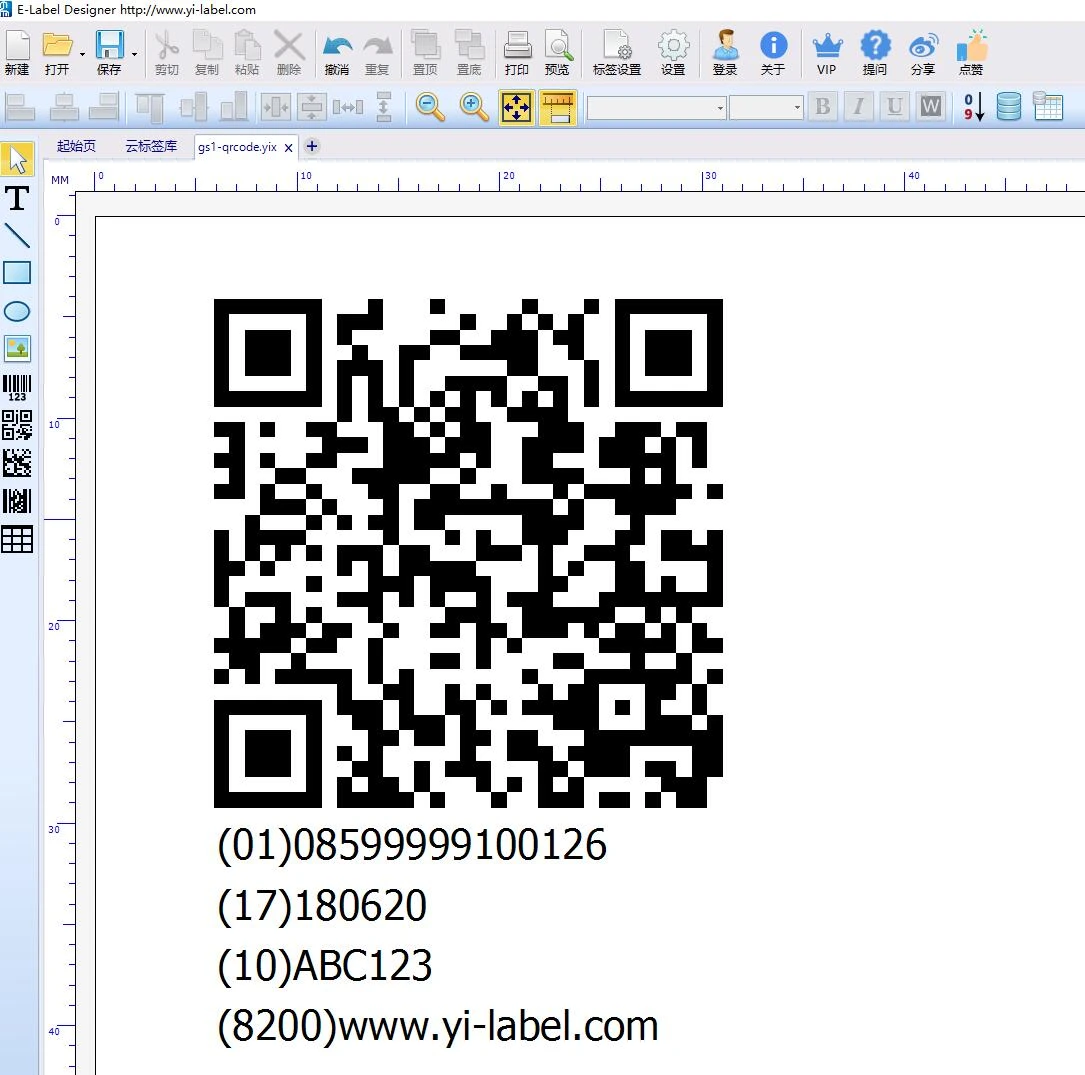This screenshot has height=1075, width=1085.
Task: Send to back with 置底
Action: (469, 53)
